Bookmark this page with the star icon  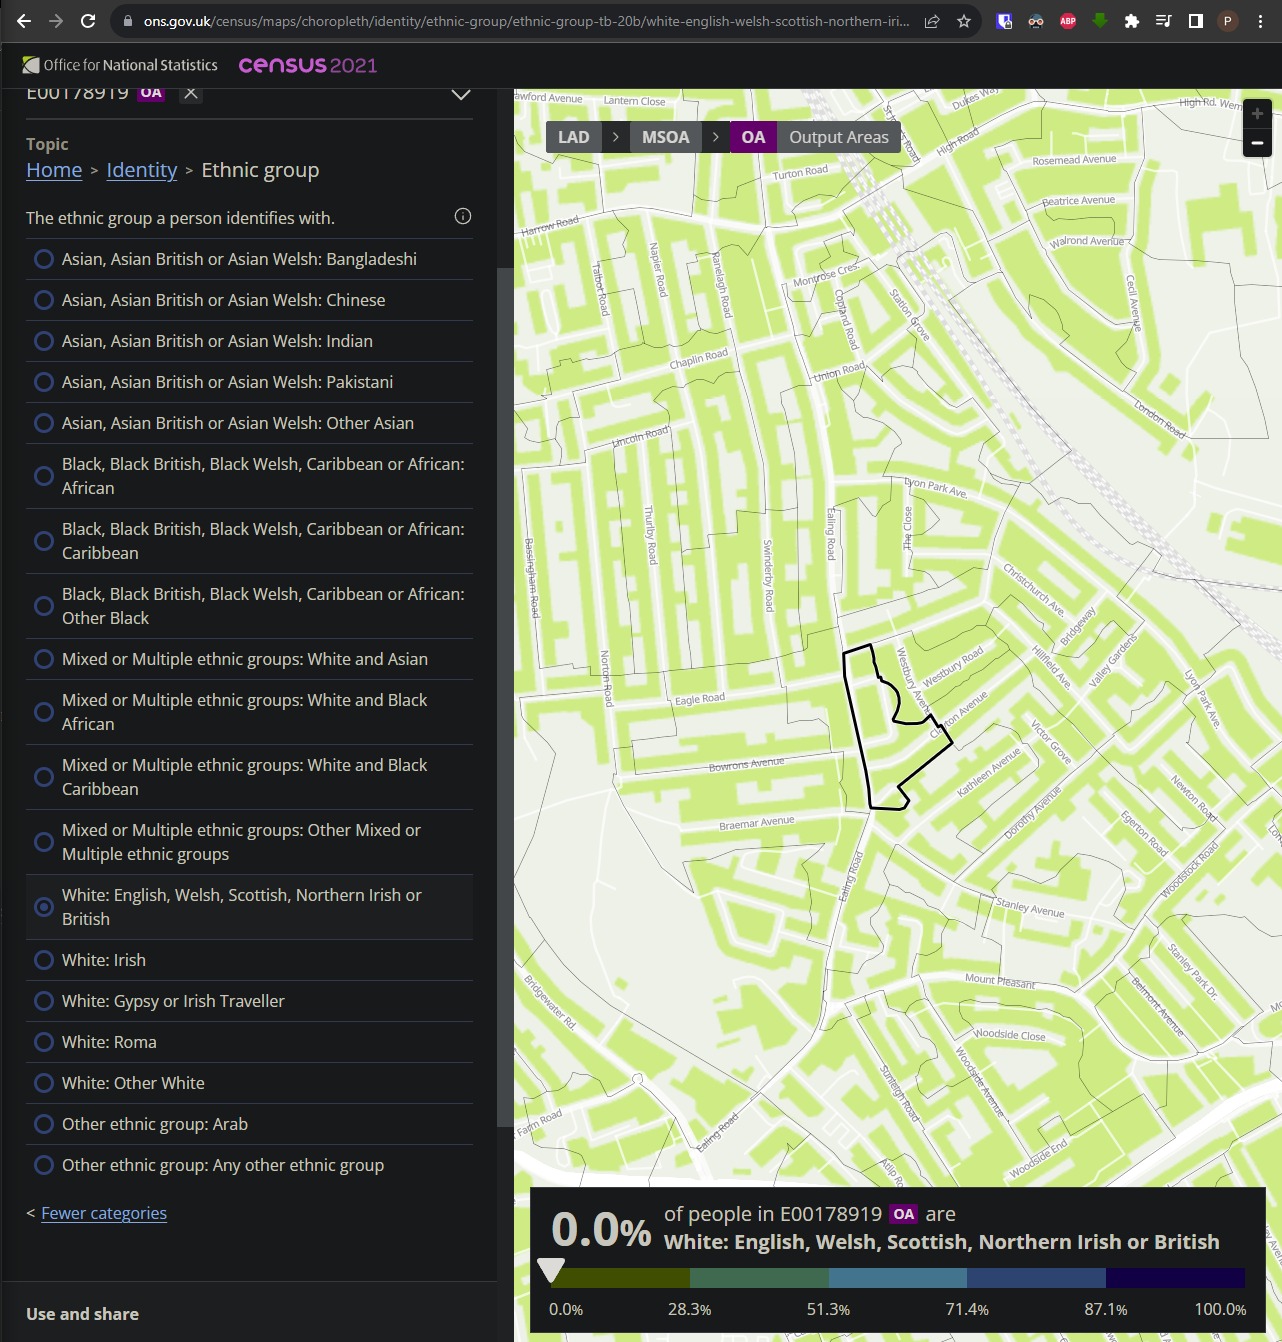(x=963, y=21)
